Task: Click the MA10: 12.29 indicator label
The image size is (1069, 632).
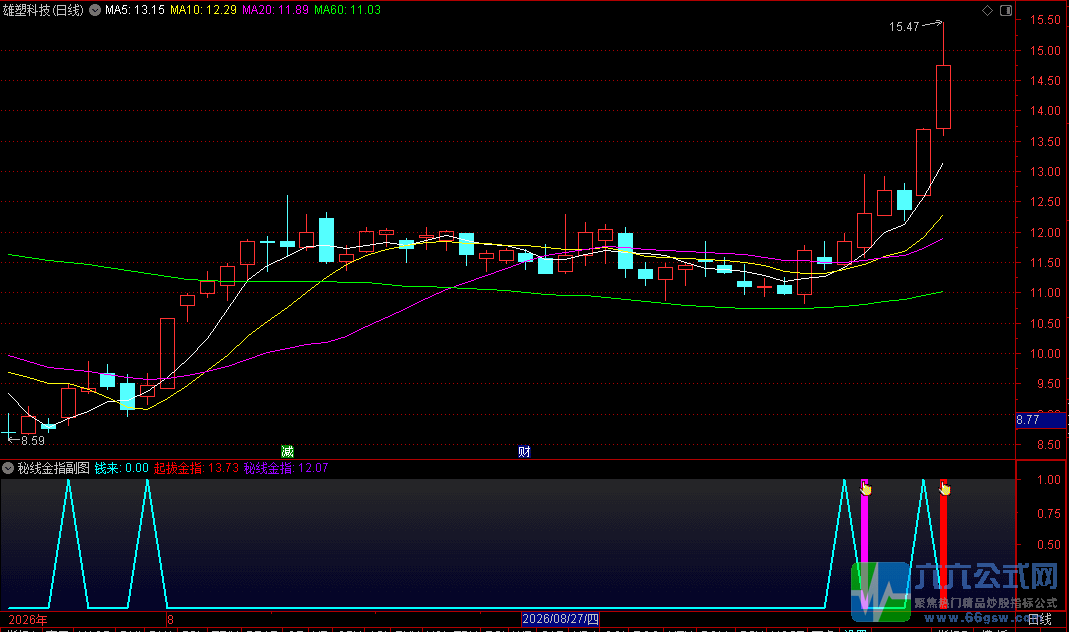Action: coord(203,10)
